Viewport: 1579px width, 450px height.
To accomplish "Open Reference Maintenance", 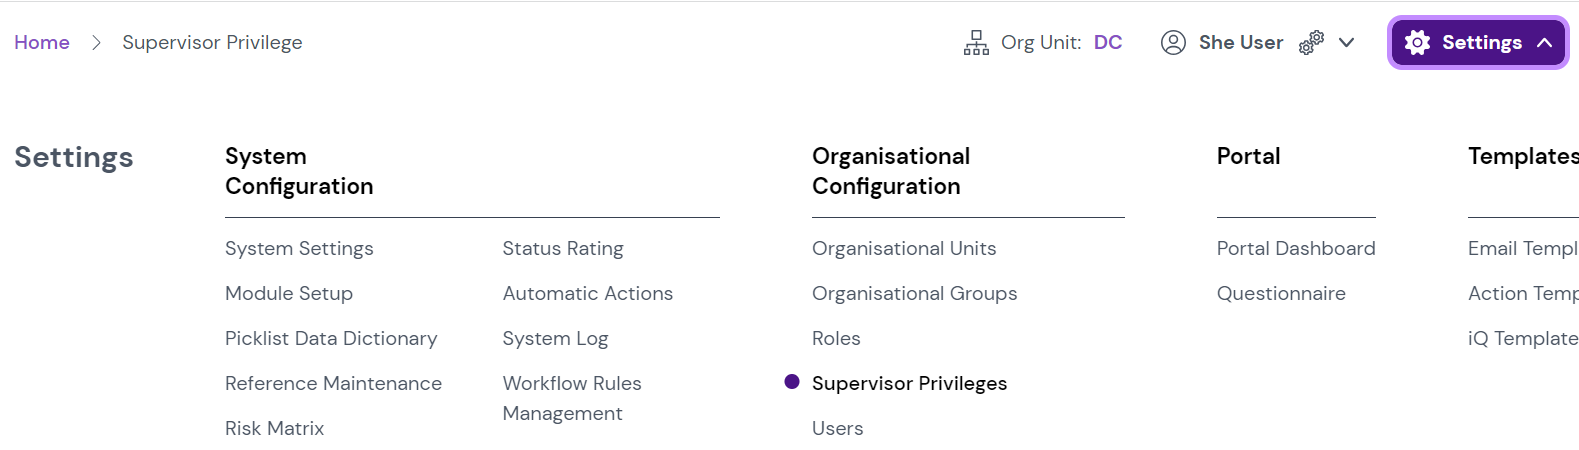I will click(x=333, y=383).
